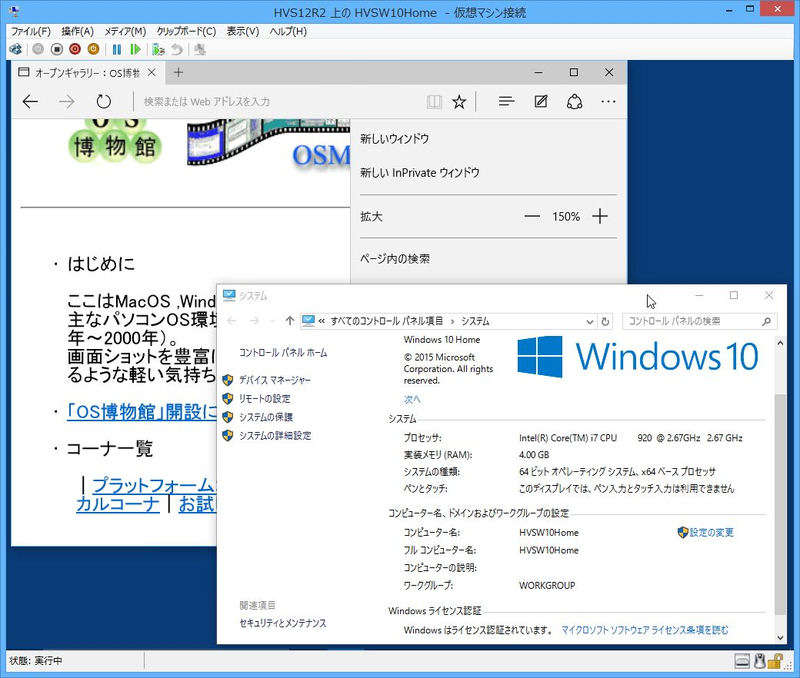Open メディア(M) menu
This screenshot has height=678, width=800.
pos(125,31)
